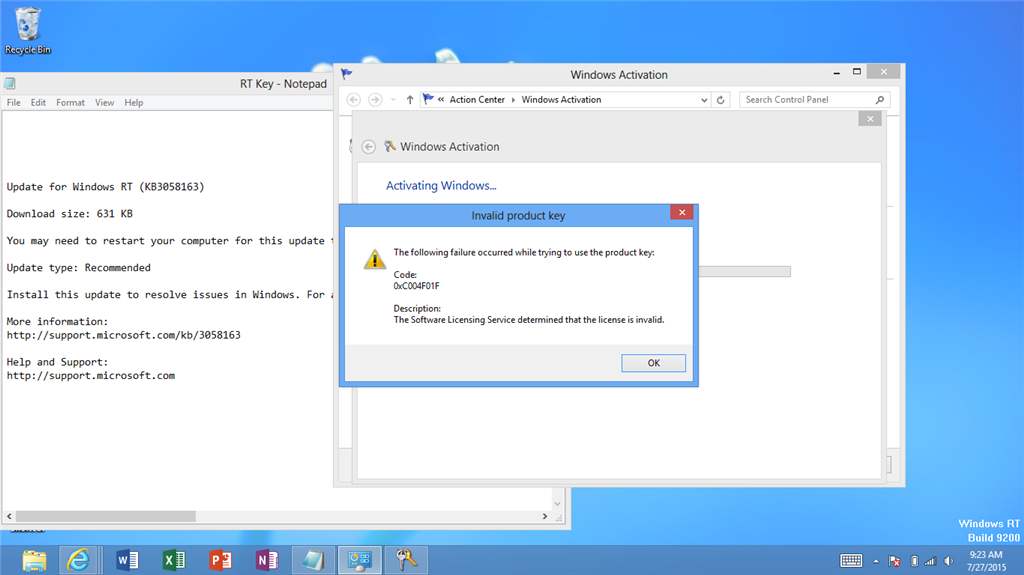Open the network signal tray icon
The height and width of the screenshot is (575, 1024).
click(930, 561)
